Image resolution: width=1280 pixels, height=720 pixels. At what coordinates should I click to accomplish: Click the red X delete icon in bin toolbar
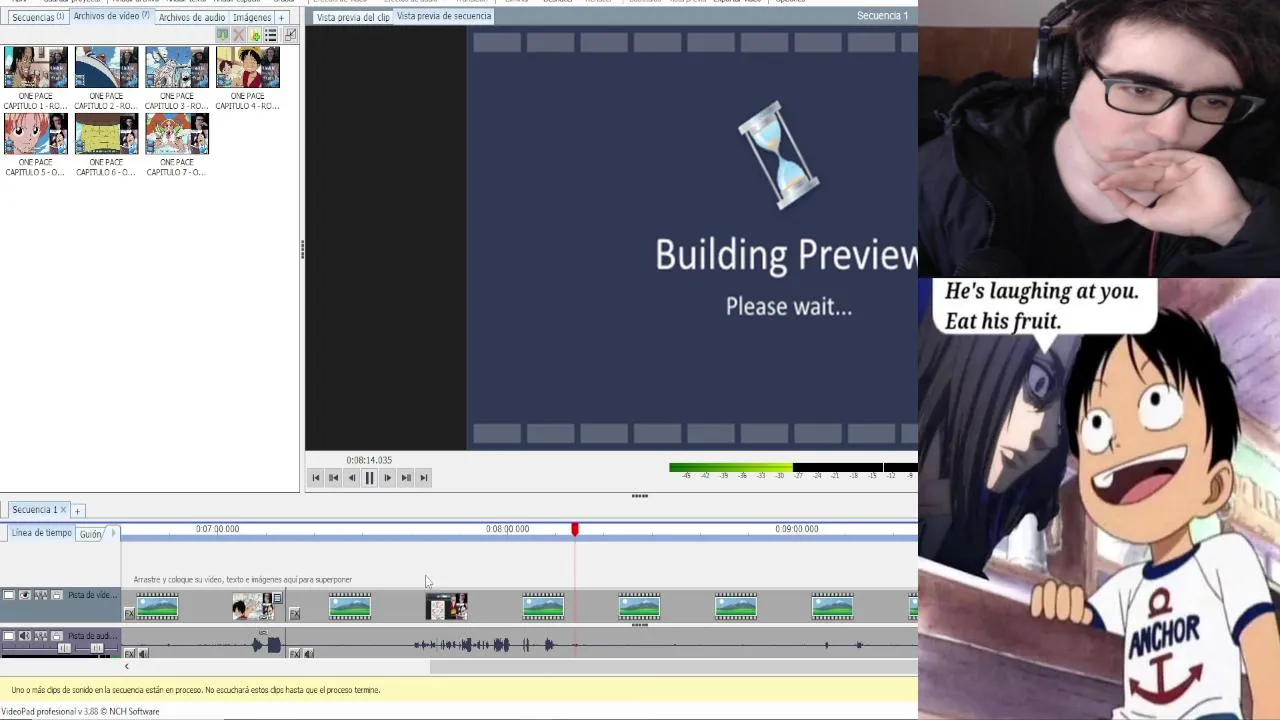click(239, 35)
